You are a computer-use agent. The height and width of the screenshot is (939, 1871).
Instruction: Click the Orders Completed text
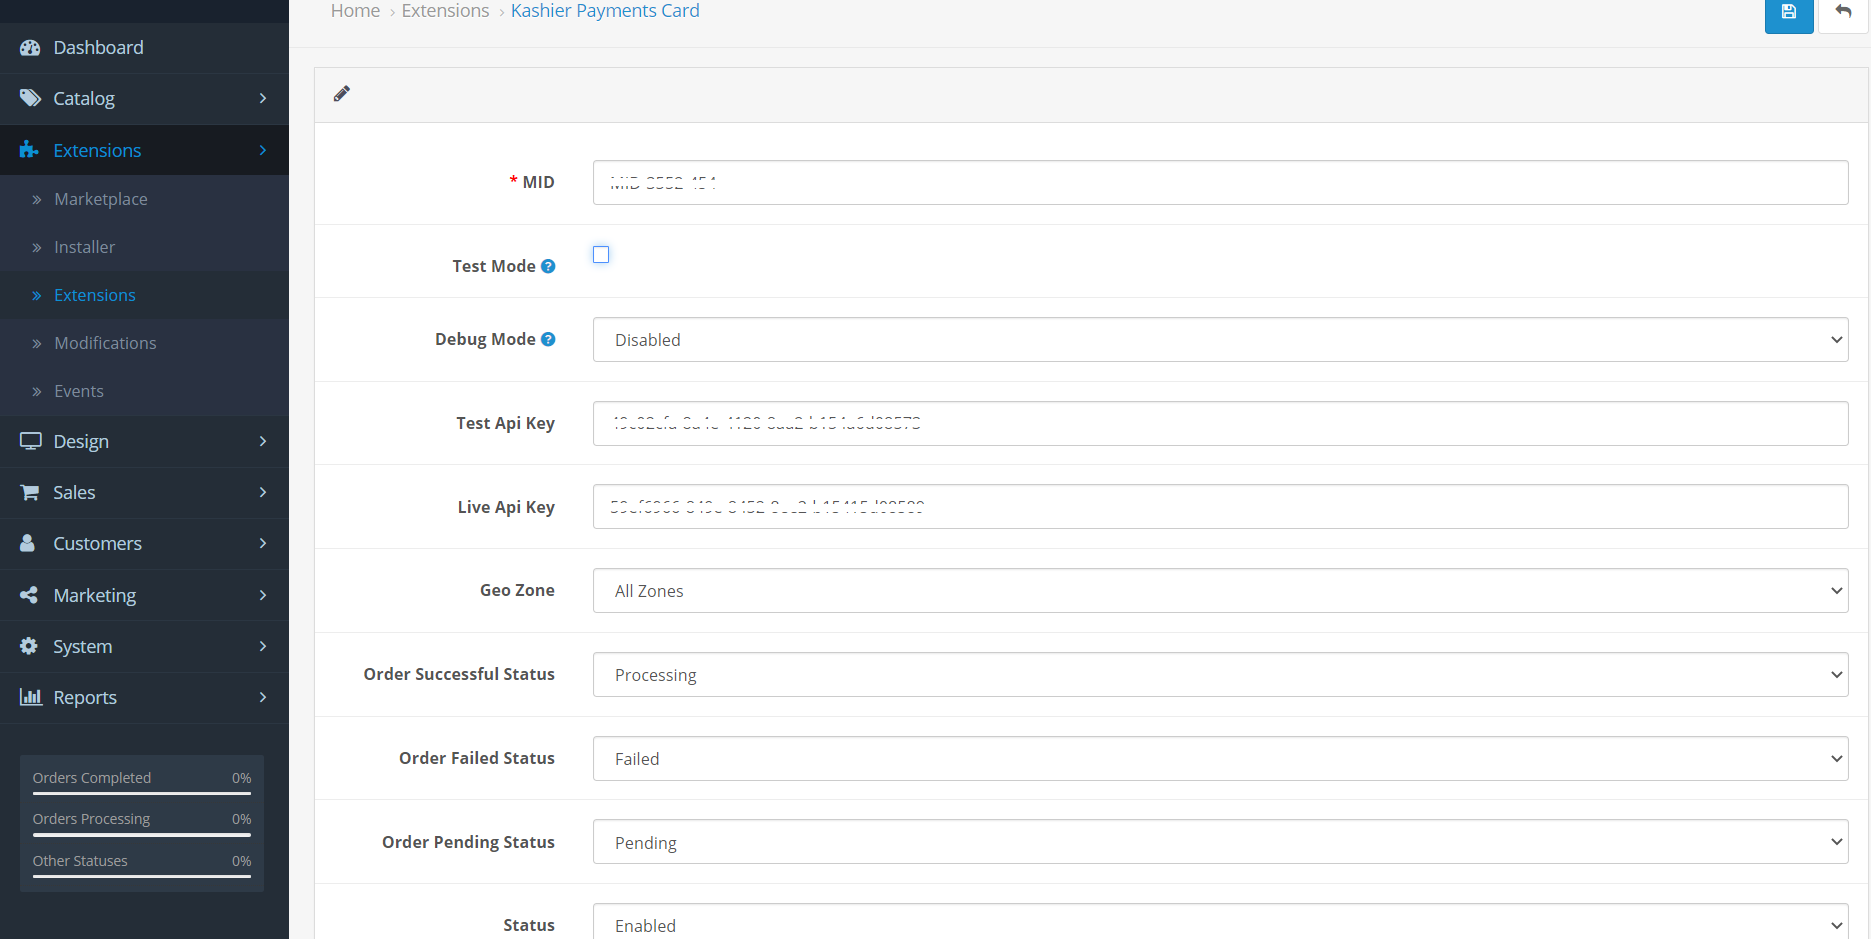click(x=92, y=778)
